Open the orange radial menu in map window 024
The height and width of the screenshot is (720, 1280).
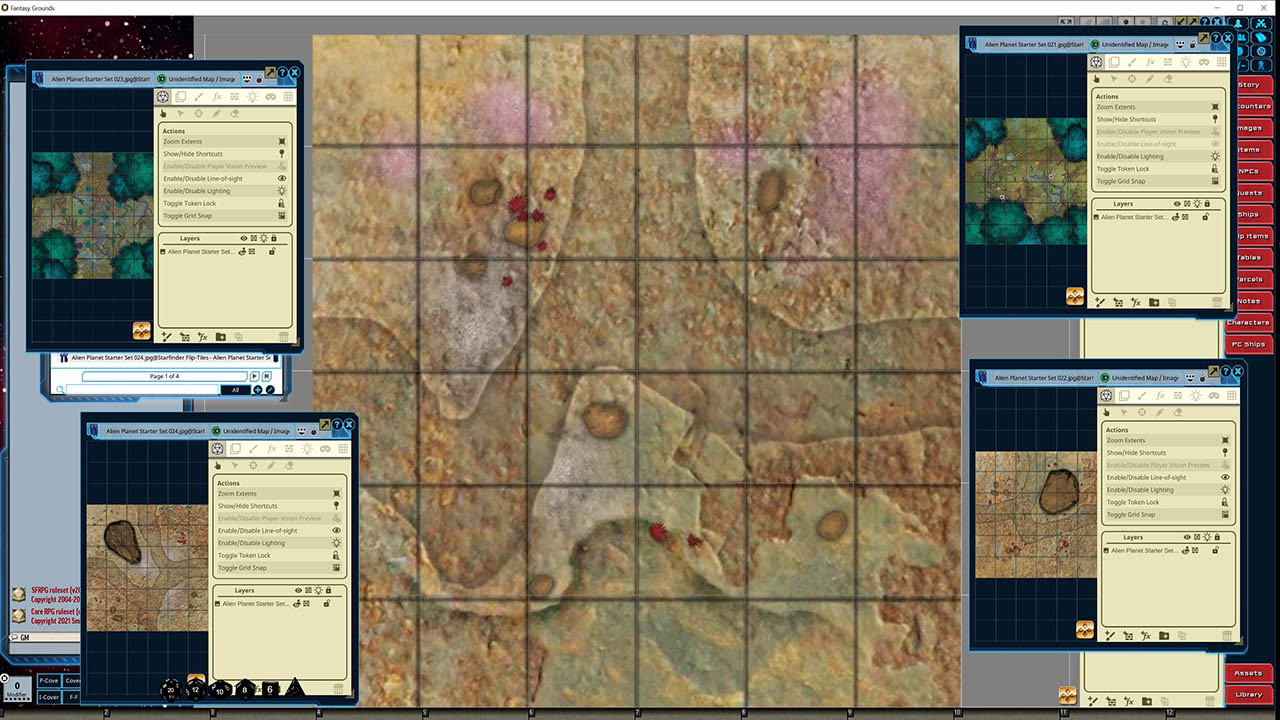[x=195, y=677]
